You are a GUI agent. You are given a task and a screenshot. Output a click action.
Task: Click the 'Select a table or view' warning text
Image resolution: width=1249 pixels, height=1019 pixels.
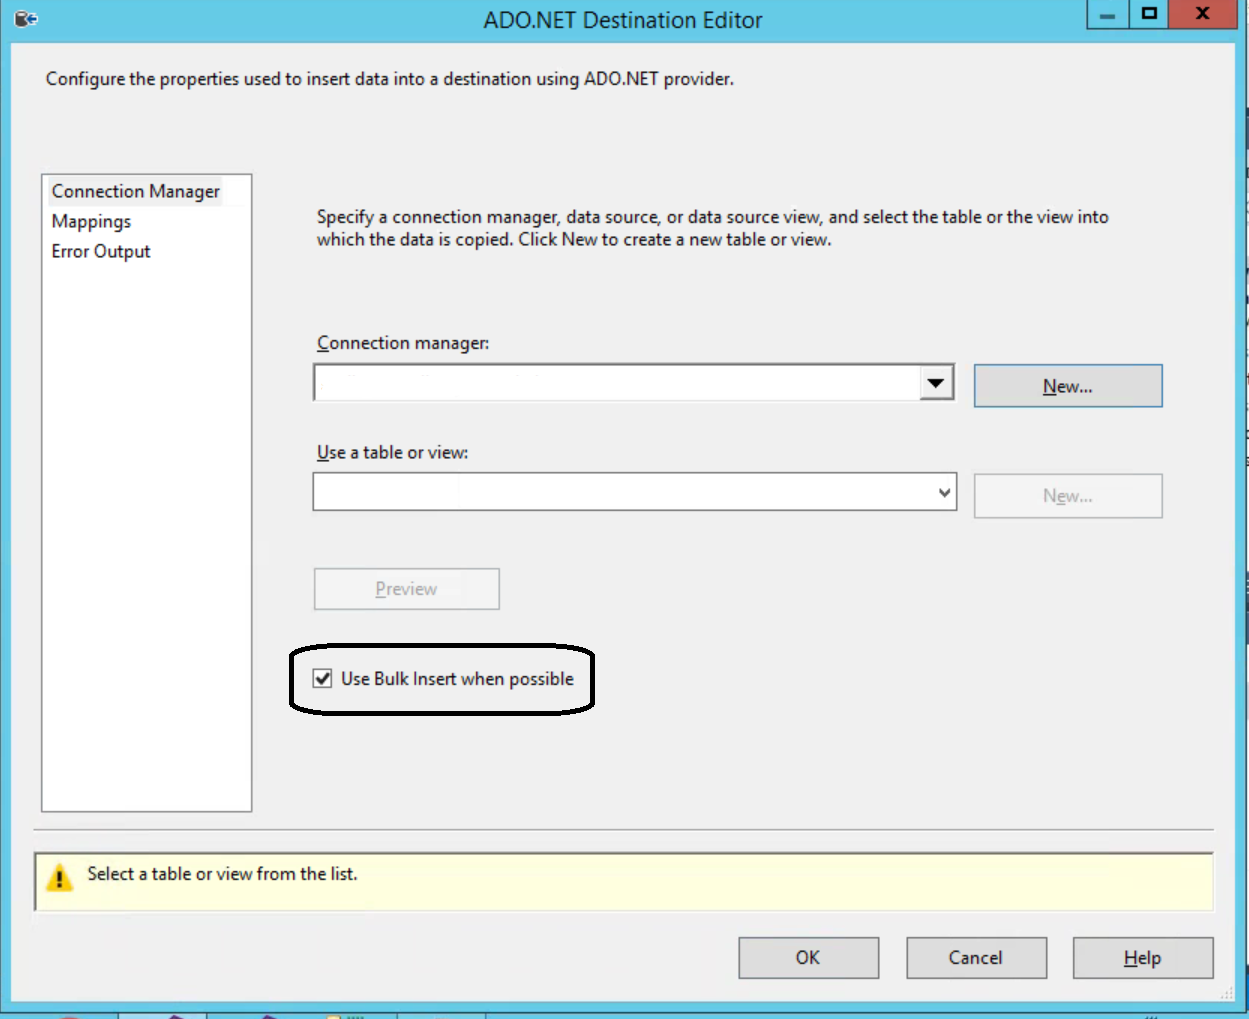tap(222, 874)
